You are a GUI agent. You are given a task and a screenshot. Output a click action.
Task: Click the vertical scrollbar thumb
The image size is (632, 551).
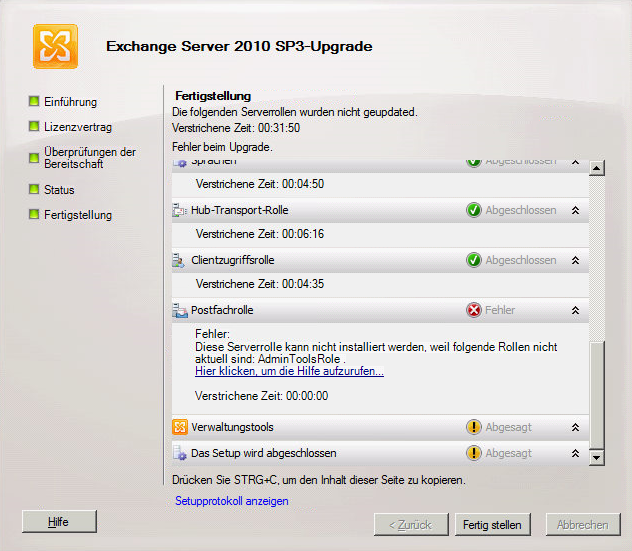click(x=597, y=395)
